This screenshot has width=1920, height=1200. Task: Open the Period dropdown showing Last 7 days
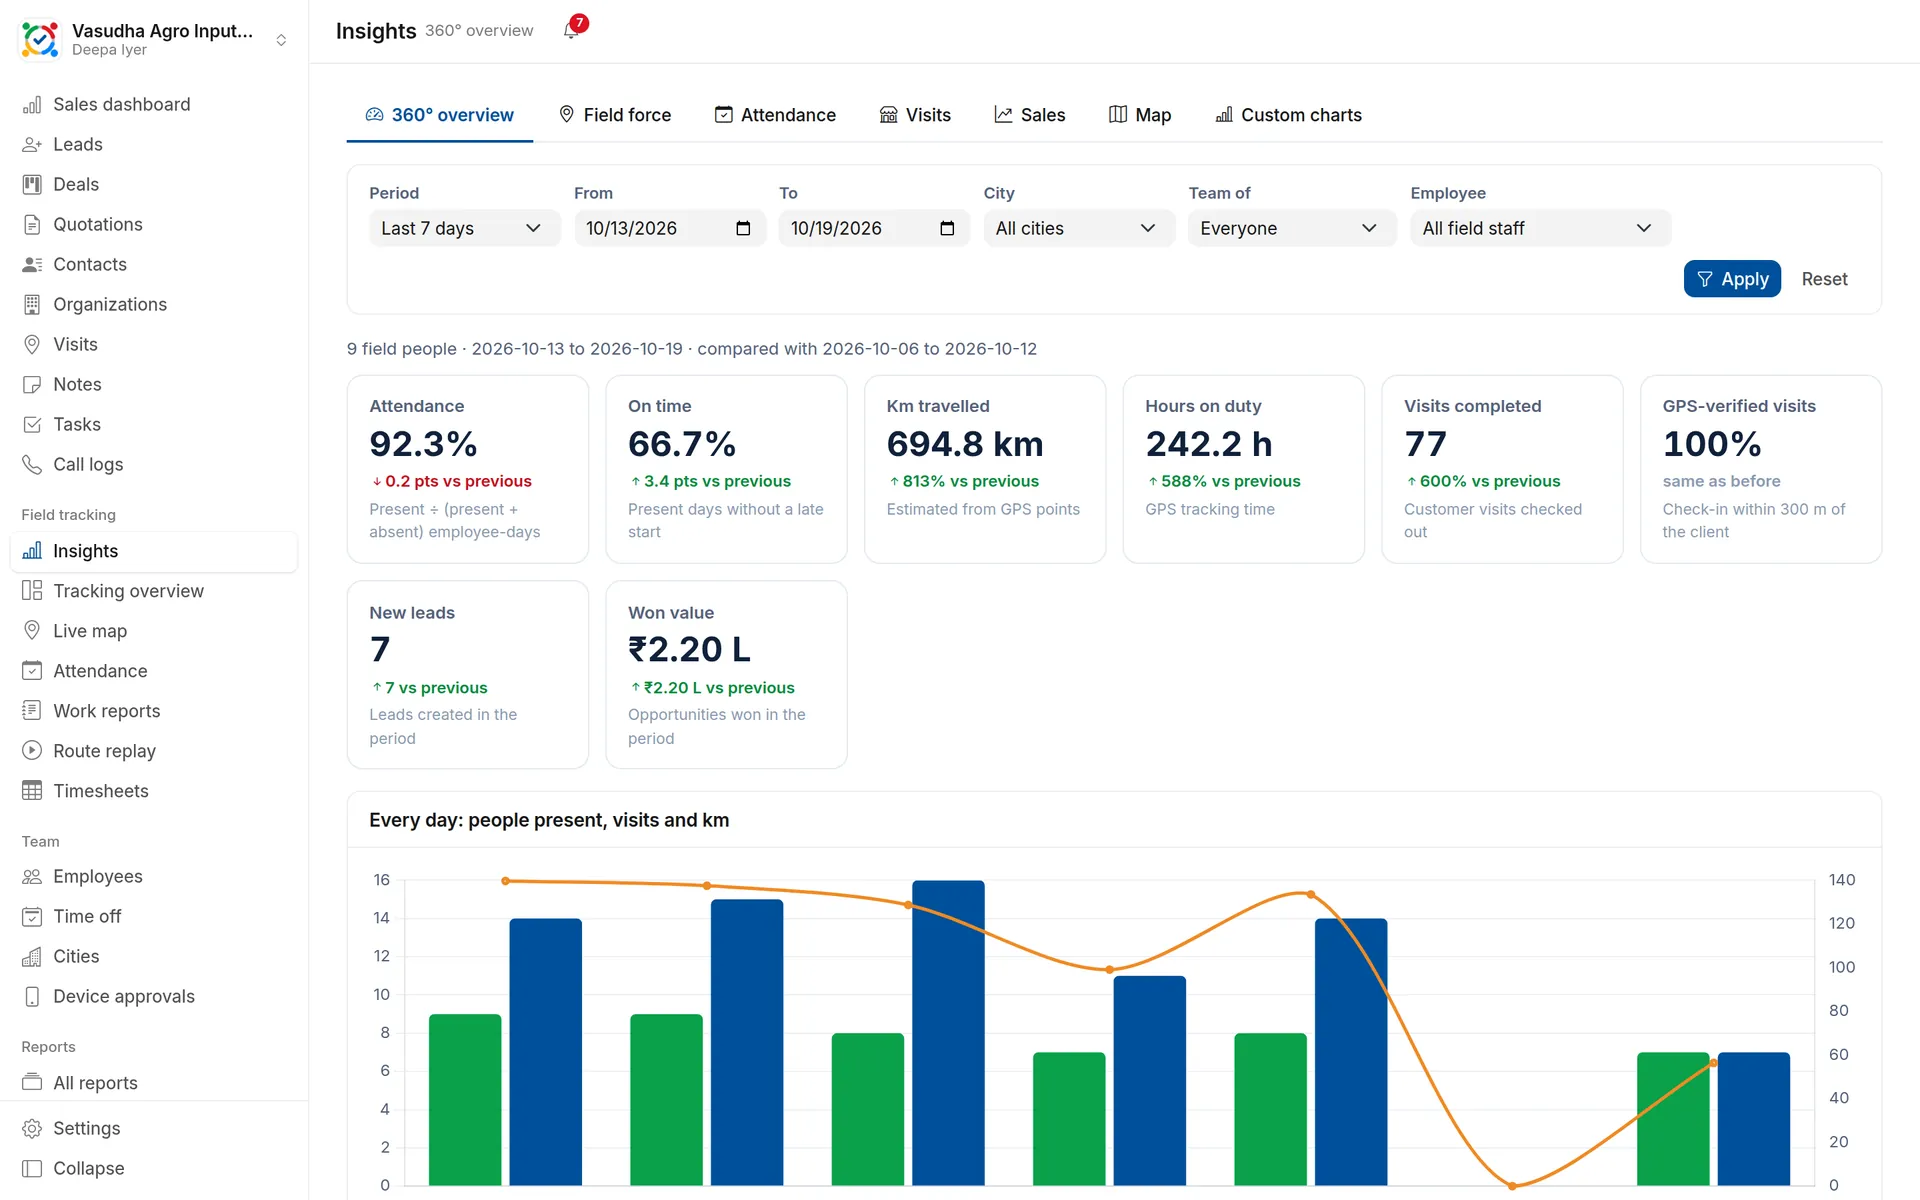point(464,228)
